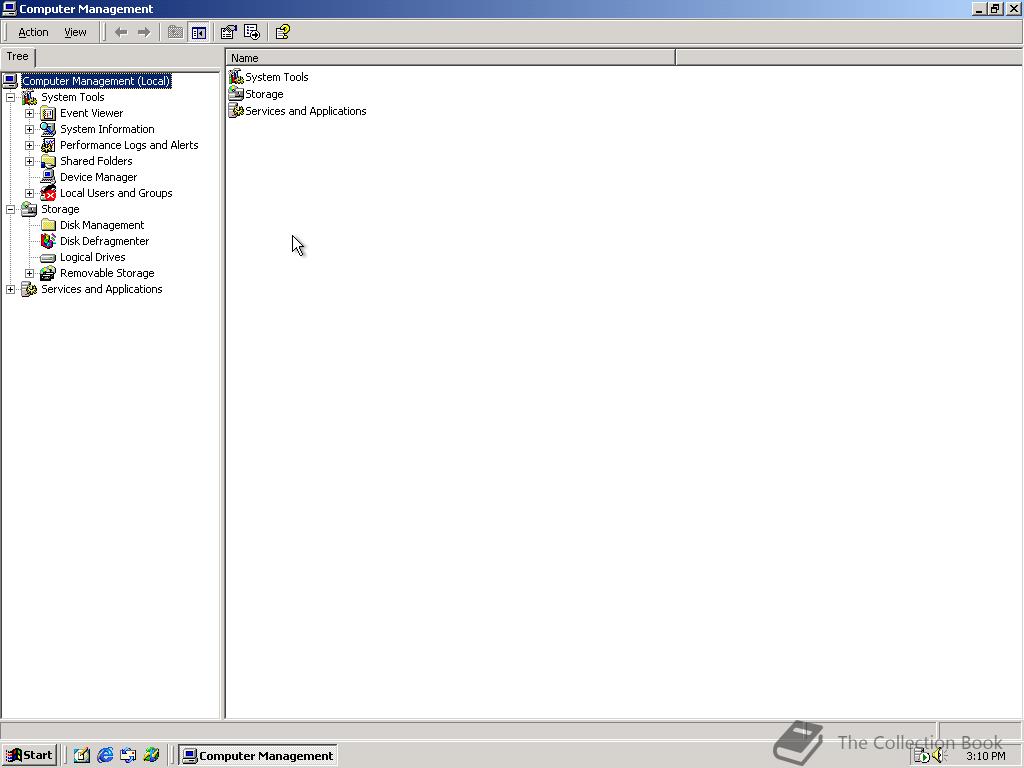Launch Internet Explorer from quick launch
1024x768 pixels.
[104, 756]
